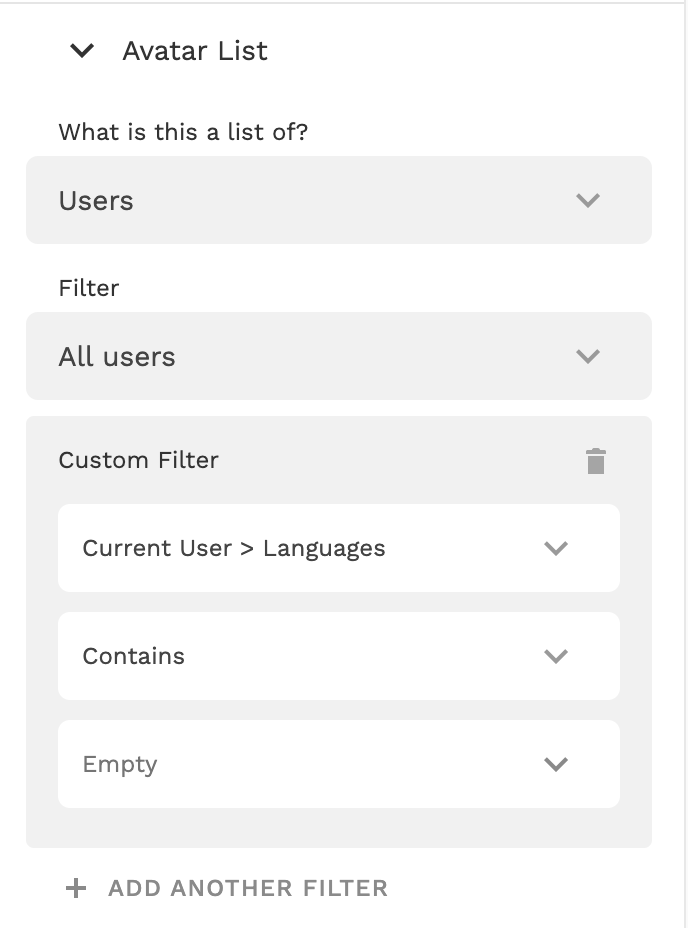Click the plus icon beside Add Another Filter
Screen dimensions: 688x928
pos(76,888)
